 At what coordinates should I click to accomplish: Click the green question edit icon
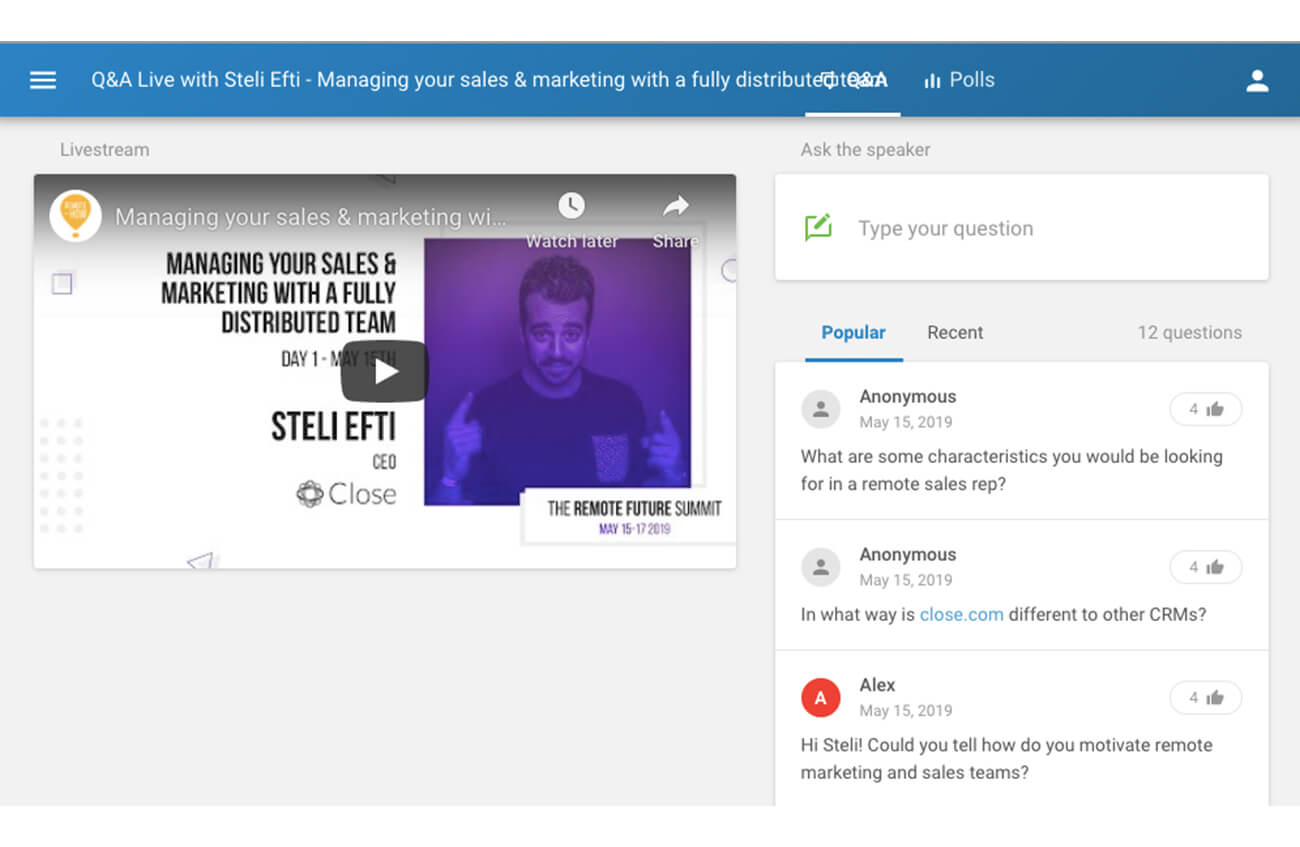818,228
